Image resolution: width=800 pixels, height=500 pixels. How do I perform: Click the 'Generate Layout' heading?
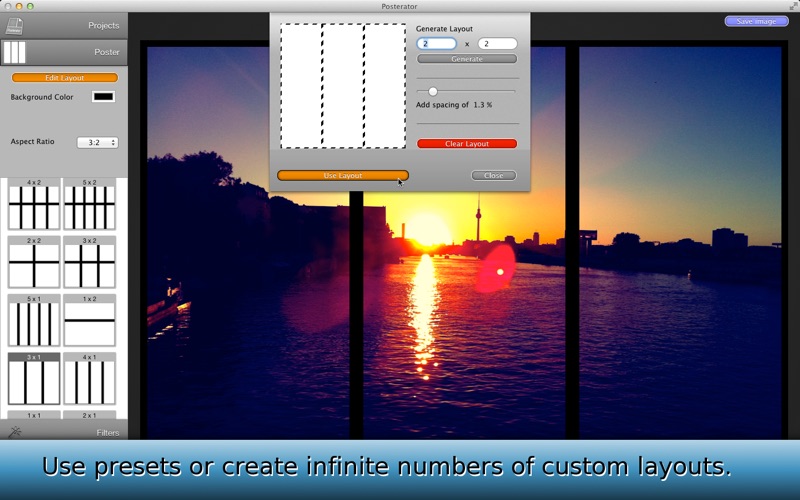[444, 29]
